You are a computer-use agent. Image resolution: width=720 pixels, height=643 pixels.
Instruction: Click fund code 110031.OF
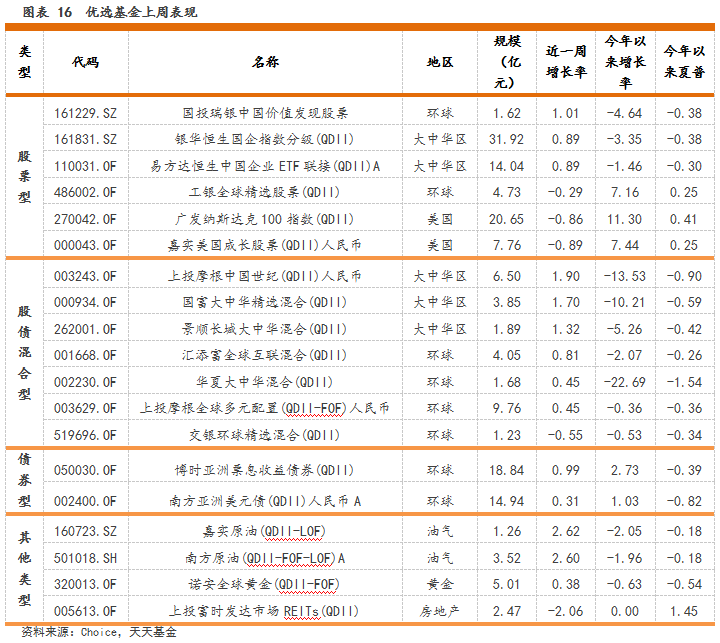(x=85, y=166)
